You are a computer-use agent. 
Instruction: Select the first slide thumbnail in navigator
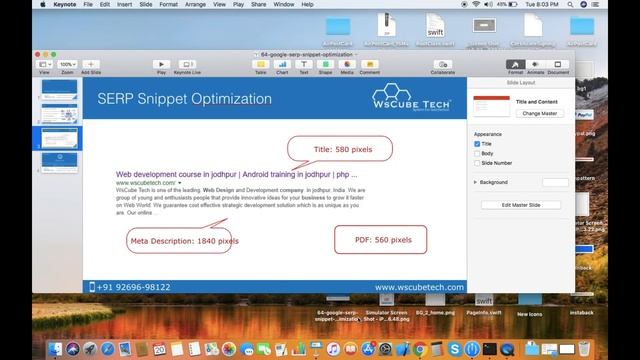(59, 89)
